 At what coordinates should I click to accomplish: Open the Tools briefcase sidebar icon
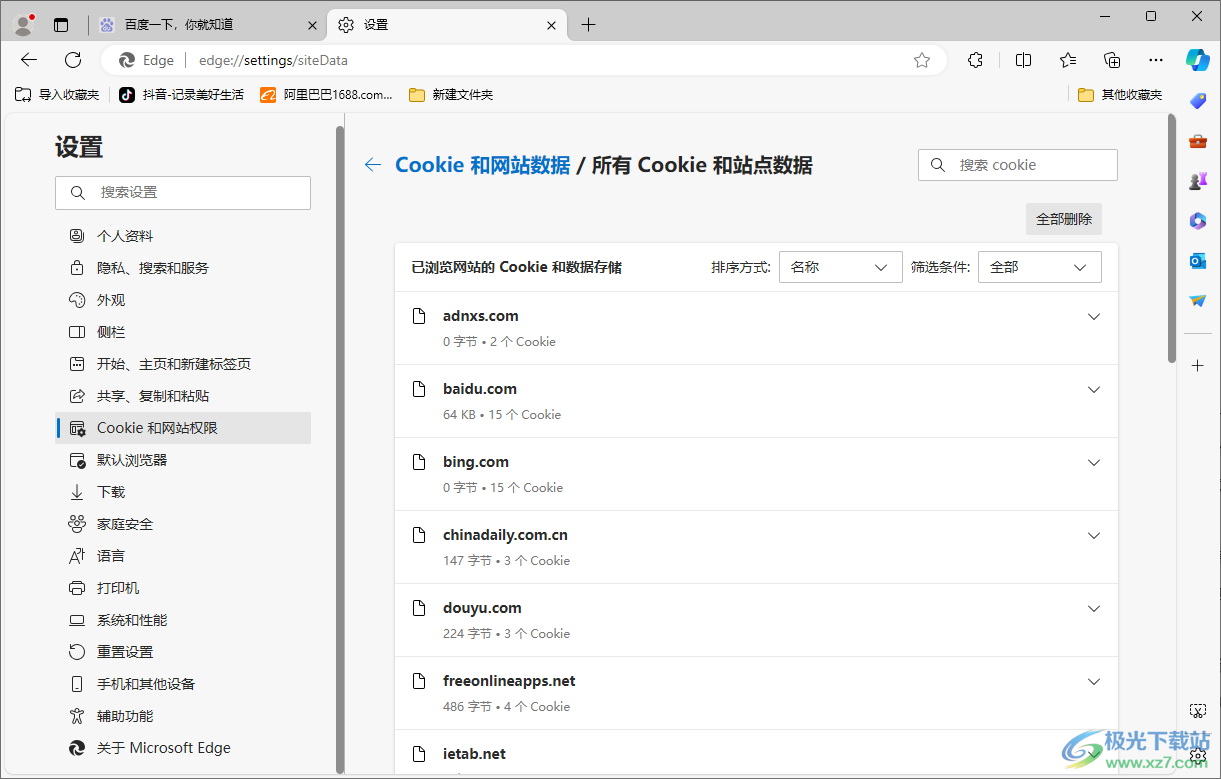[x=1198, y=141]
